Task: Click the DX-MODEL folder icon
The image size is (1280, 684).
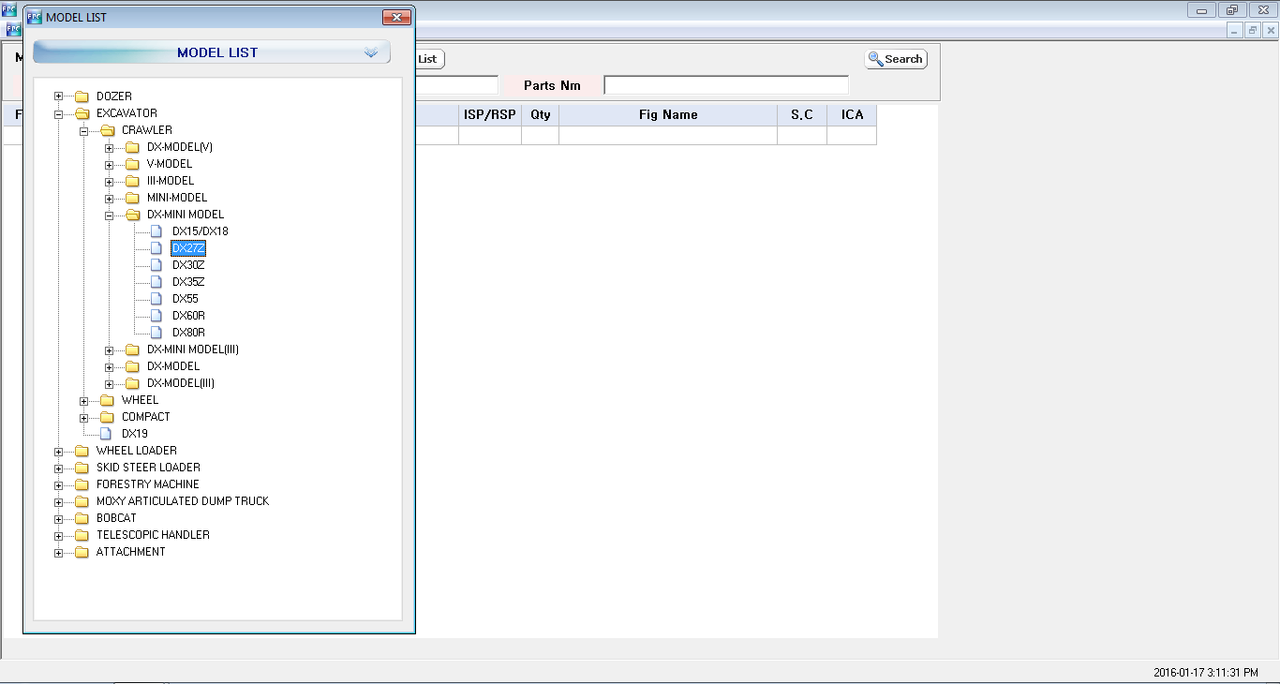Action: [132, 367]
